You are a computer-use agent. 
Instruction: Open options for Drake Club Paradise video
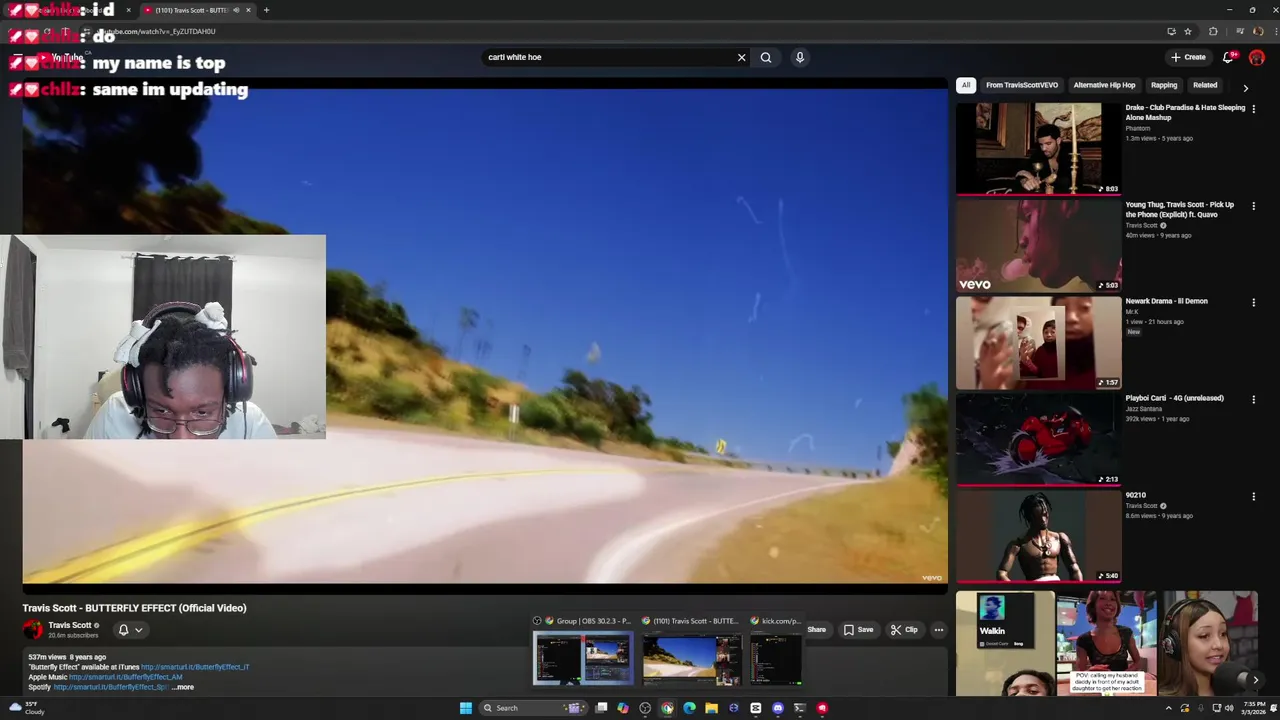(x=1253, y=109)
